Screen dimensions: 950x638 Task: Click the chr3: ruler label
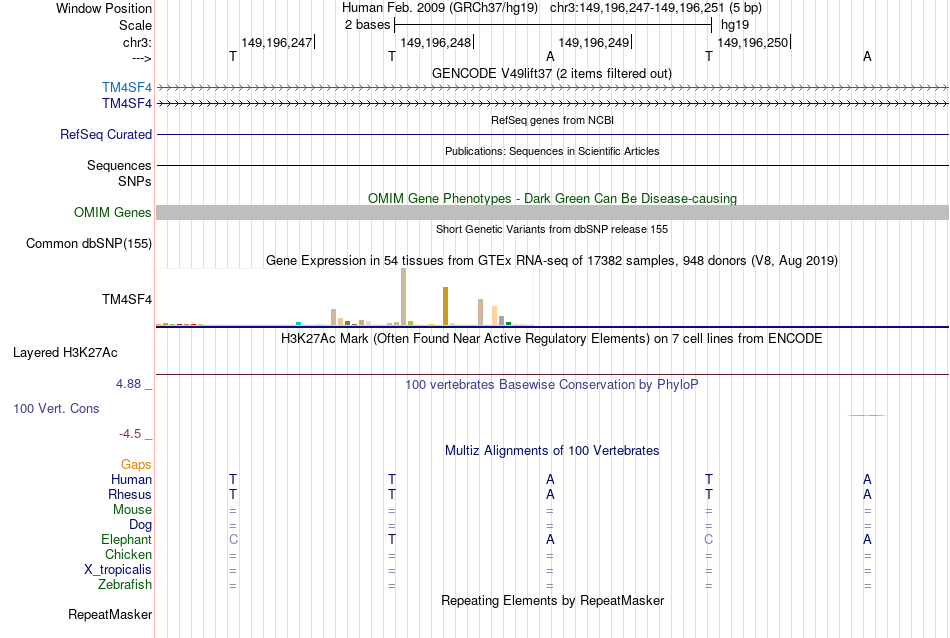coord(138,43)
